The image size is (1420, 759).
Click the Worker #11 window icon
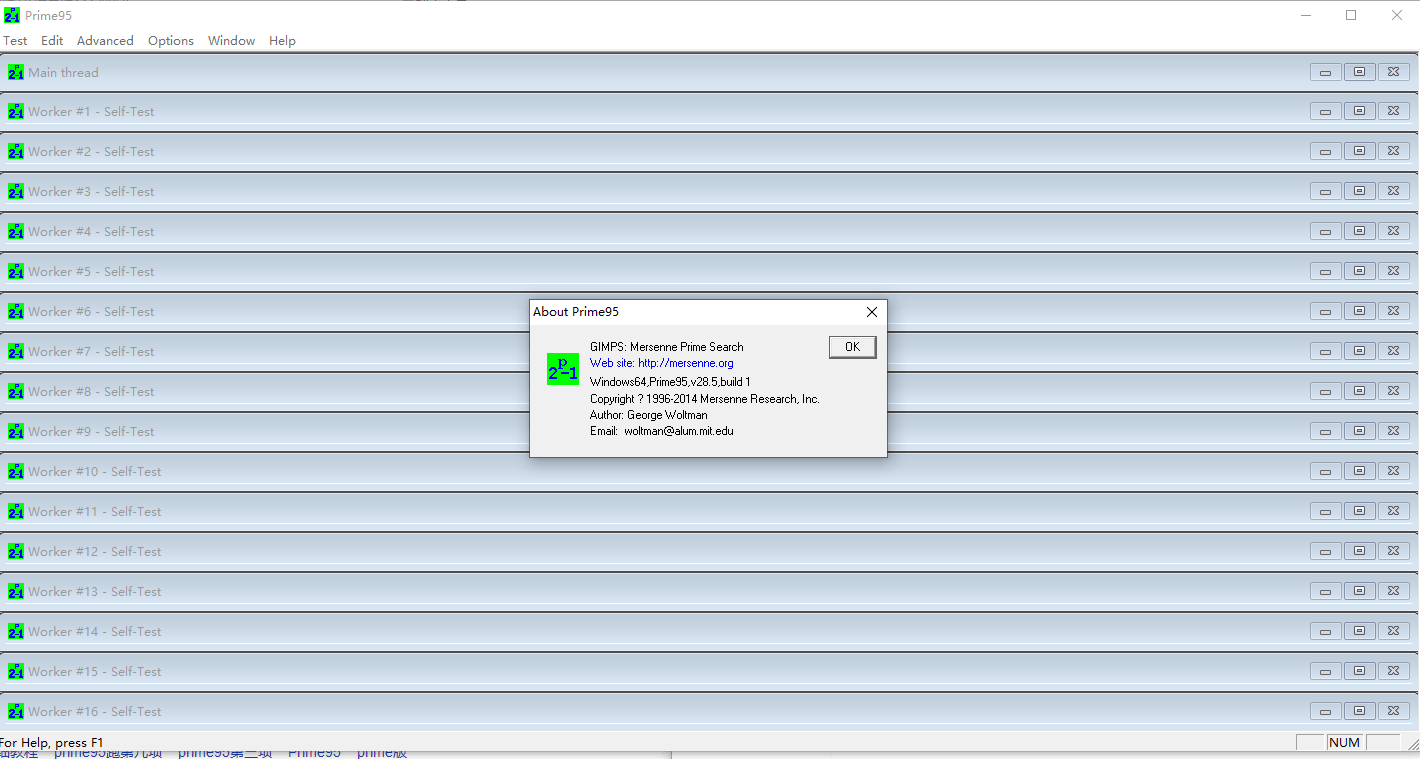point(15,511)
